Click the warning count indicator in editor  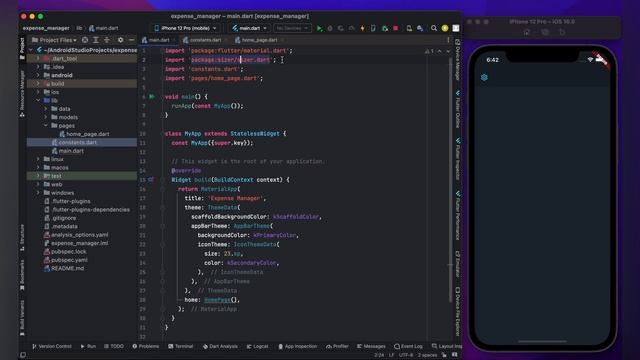tap(429, 51)
